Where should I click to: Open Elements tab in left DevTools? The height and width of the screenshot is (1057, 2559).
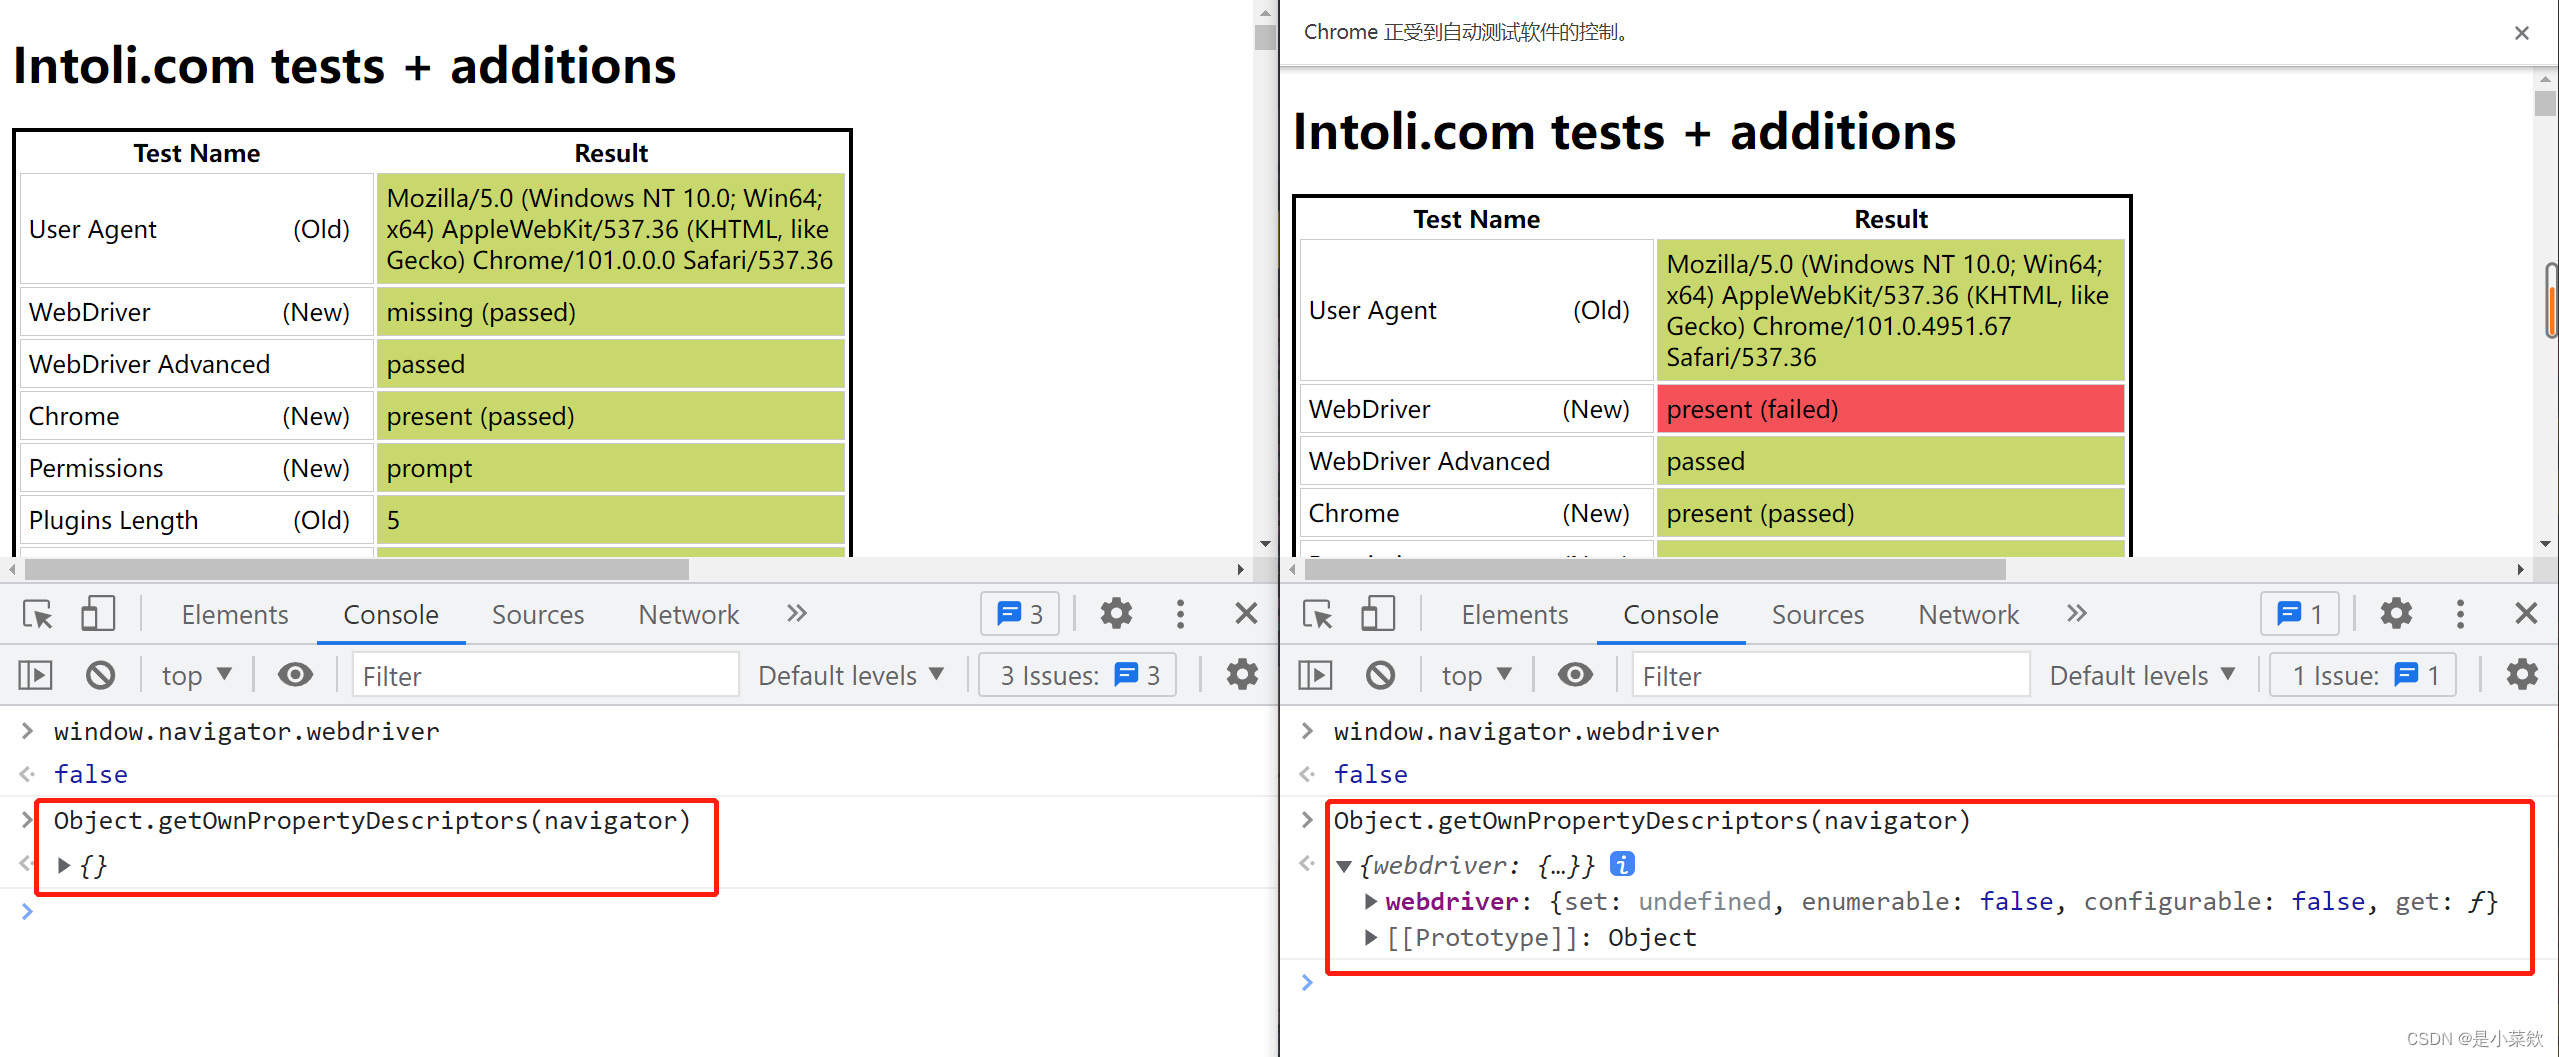(235, 615)
